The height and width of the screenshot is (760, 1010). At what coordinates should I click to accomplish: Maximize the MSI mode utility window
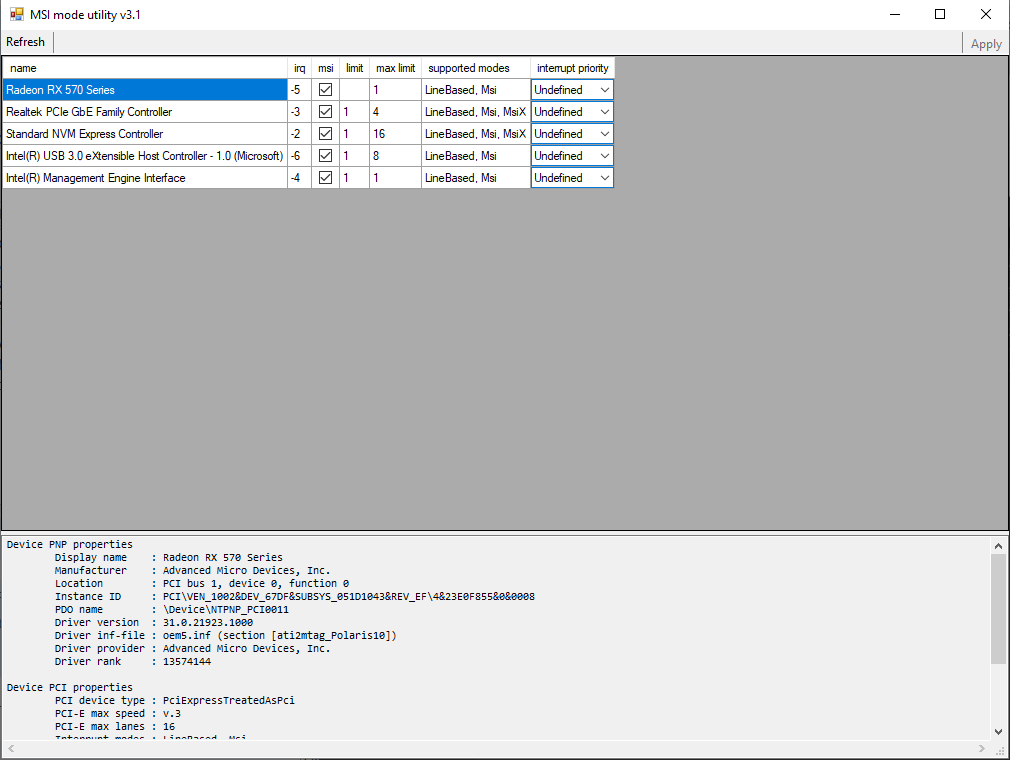pos(940,14)
